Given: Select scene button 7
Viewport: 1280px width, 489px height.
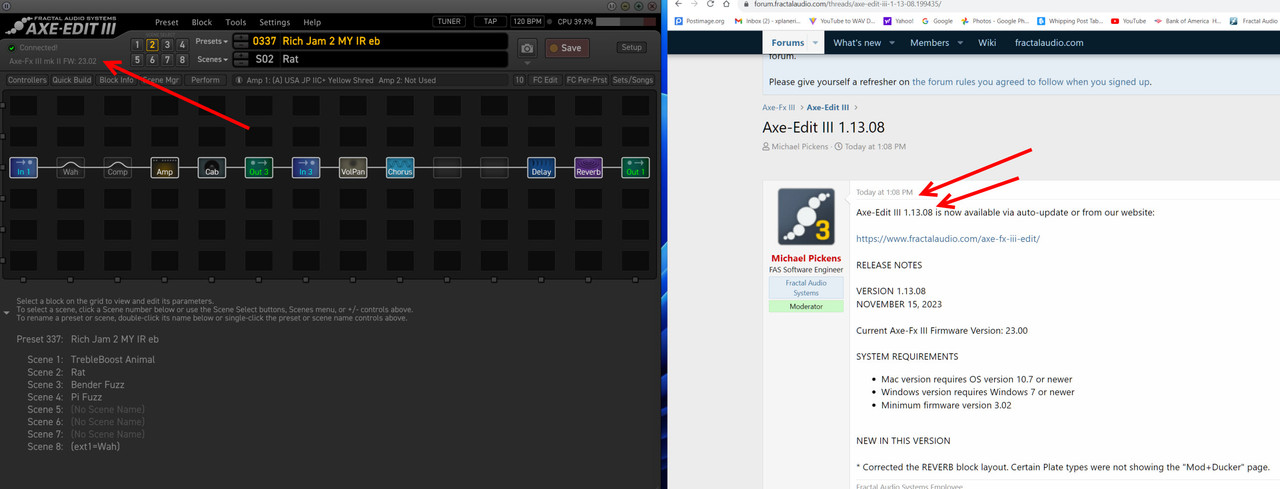Looking at the screenshot, I should coord(167,60).
